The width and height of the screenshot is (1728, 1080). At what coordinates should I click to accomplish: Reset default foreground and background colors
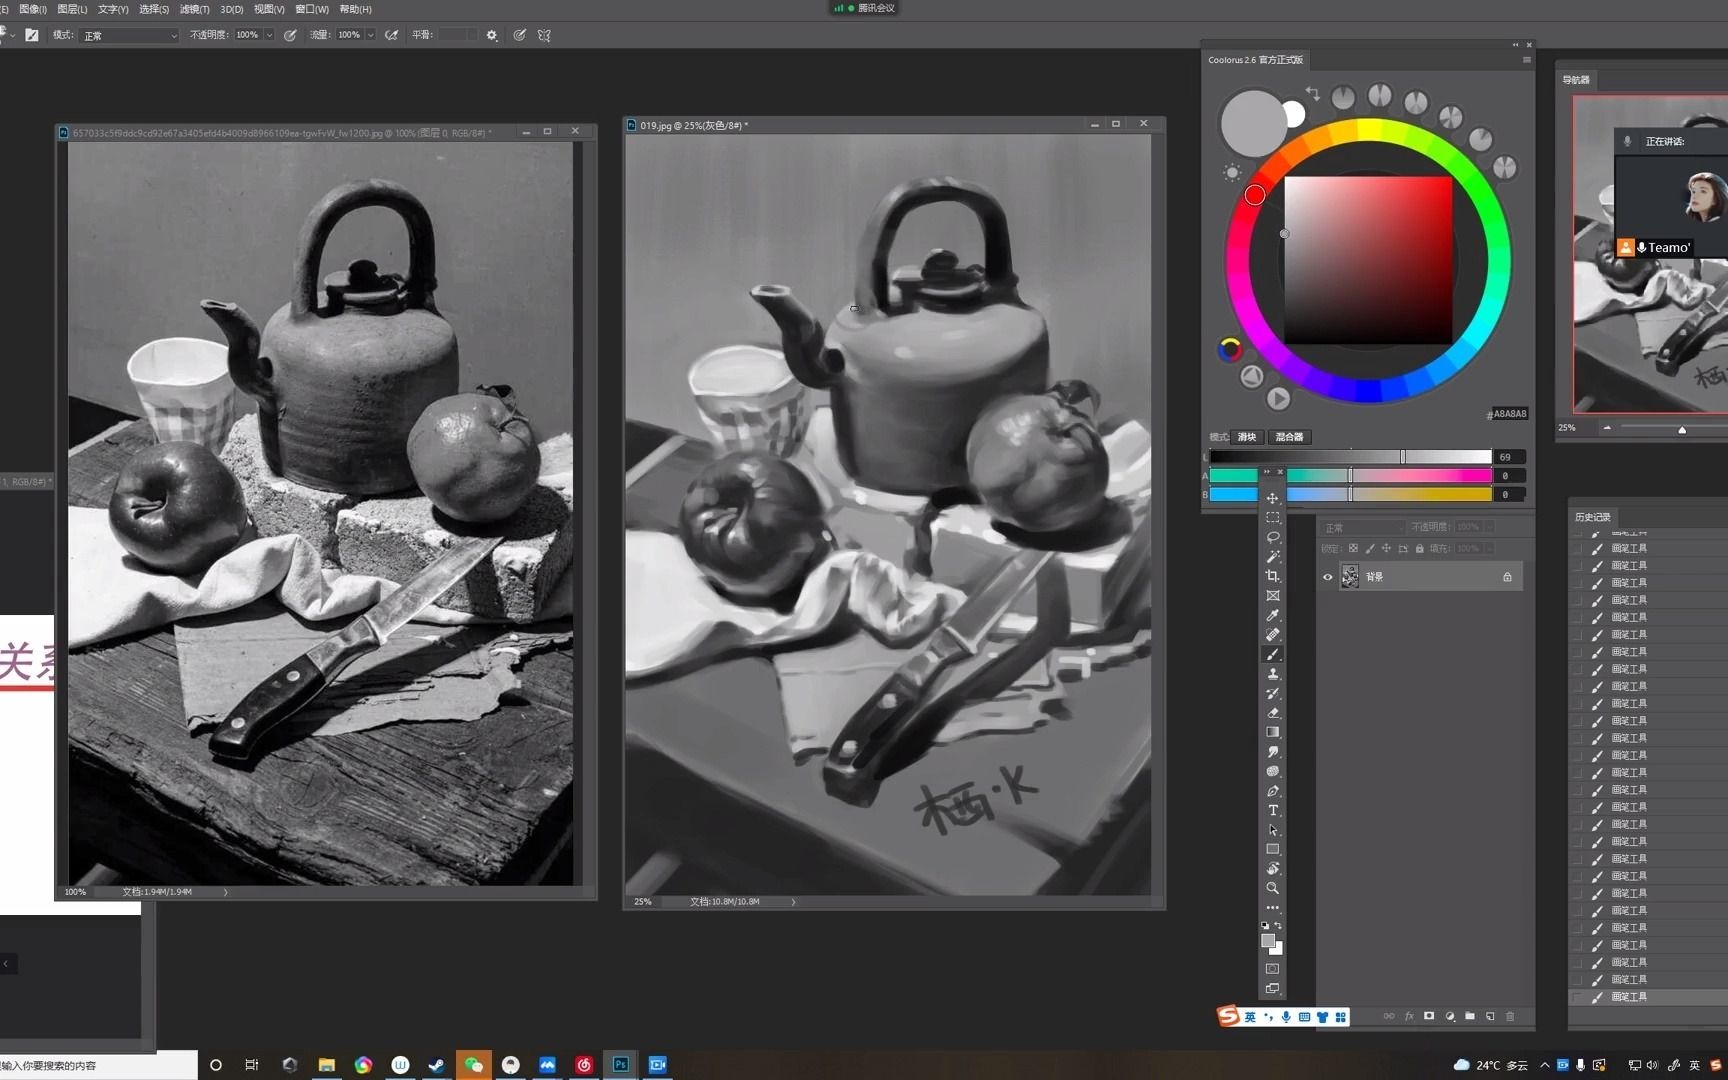[1265, 925]
